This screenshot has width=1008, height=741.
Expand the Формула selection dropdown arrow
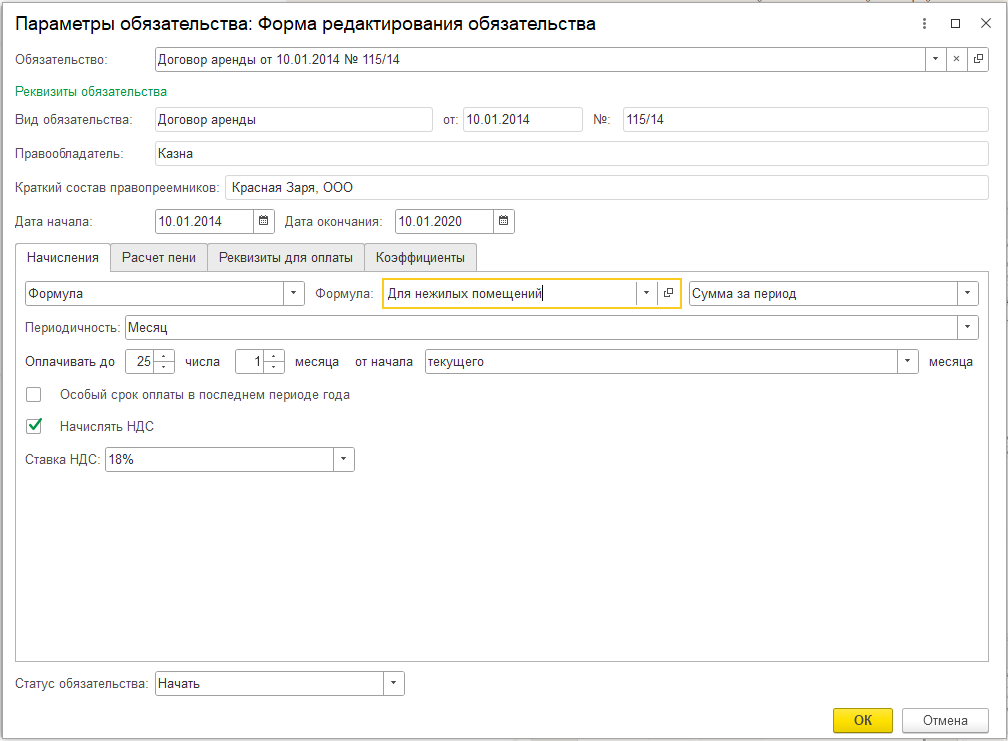click(x=647, y=293)
